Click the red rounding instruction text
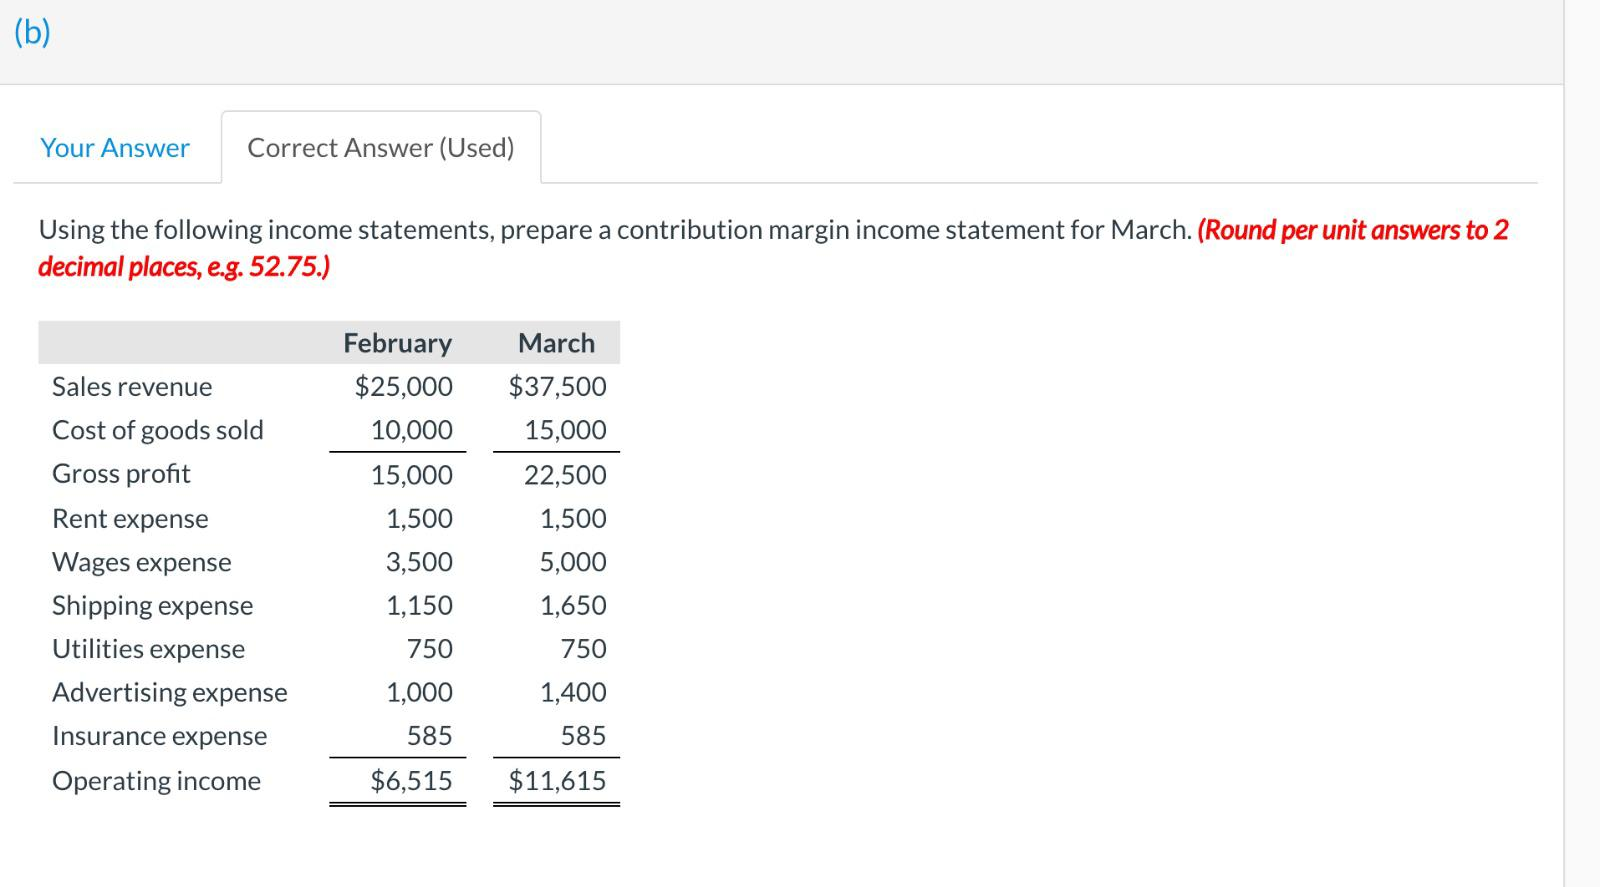The width and height of the screenshot is (1600, 887). pyautogui.click(x=773, y=249)
